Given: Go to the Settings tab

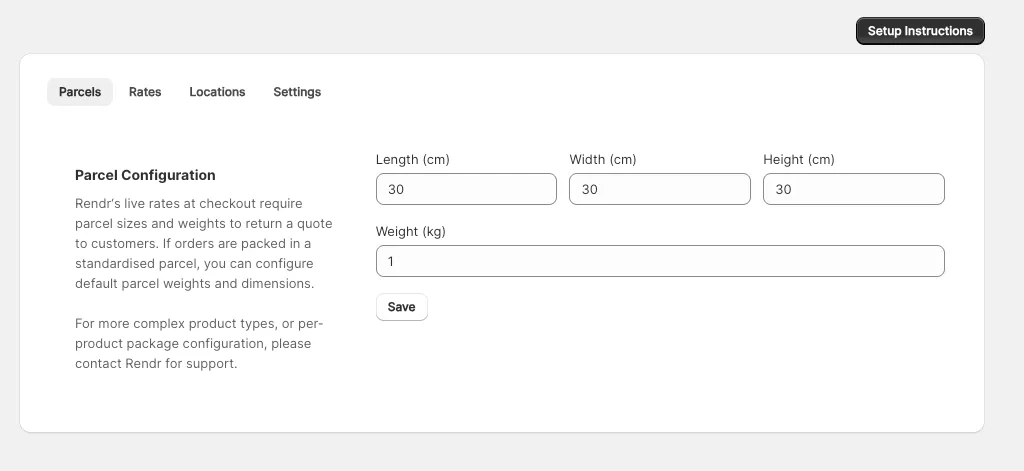Looking at the screenshot, I should [x=297, y=92].
